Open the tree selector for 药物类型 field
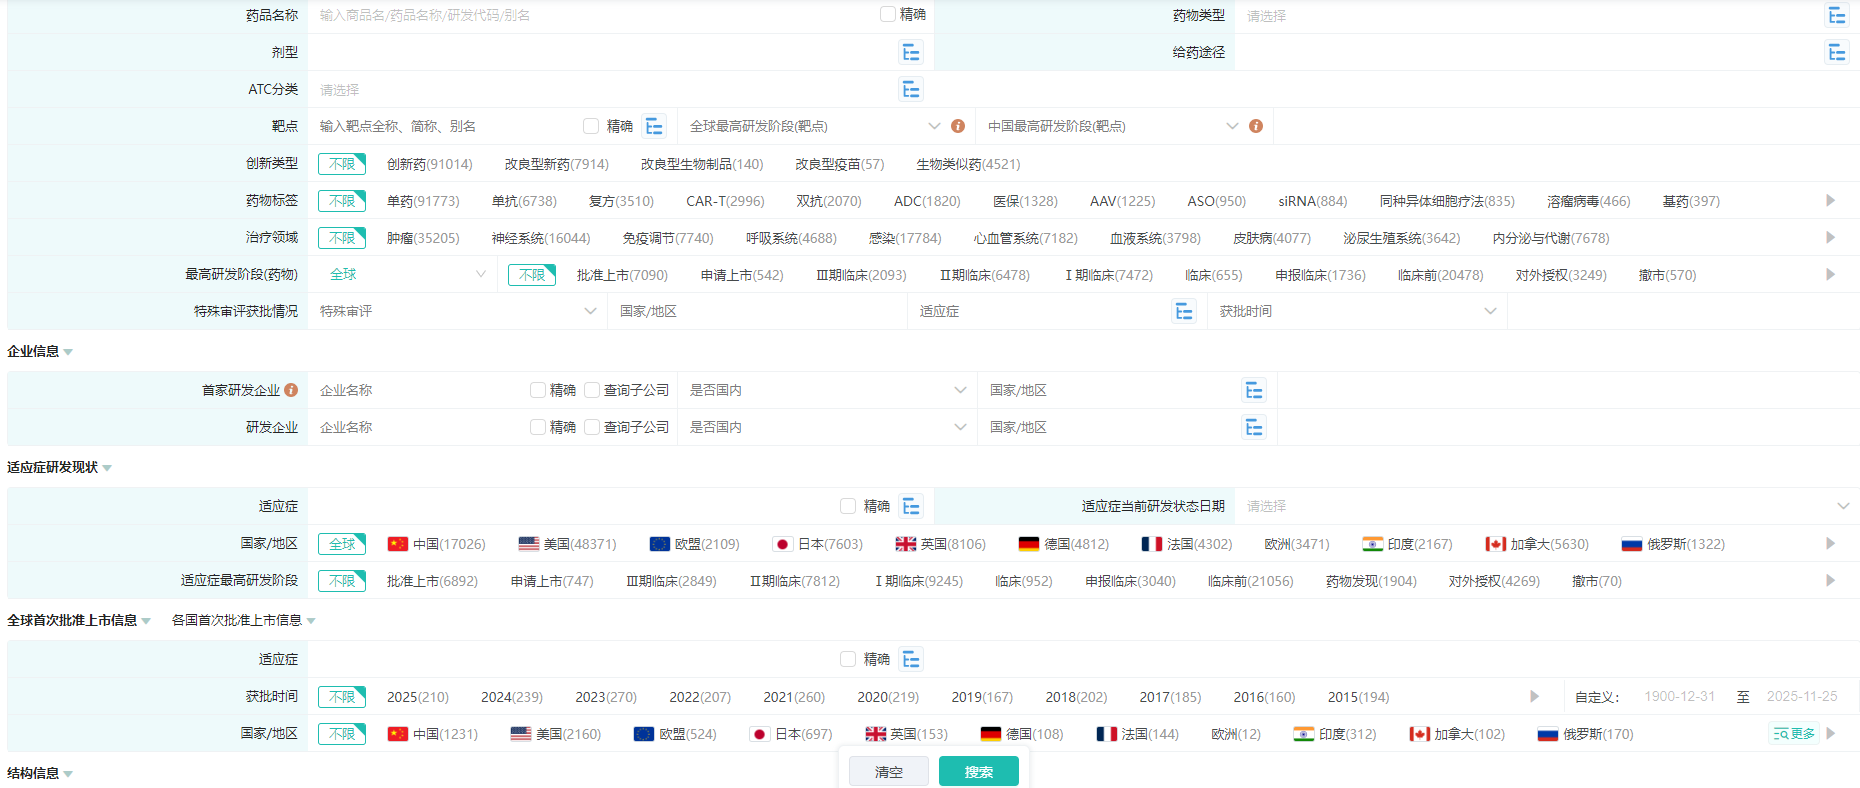This screenshot has width=1860, height=788. tap(1836, 15)
